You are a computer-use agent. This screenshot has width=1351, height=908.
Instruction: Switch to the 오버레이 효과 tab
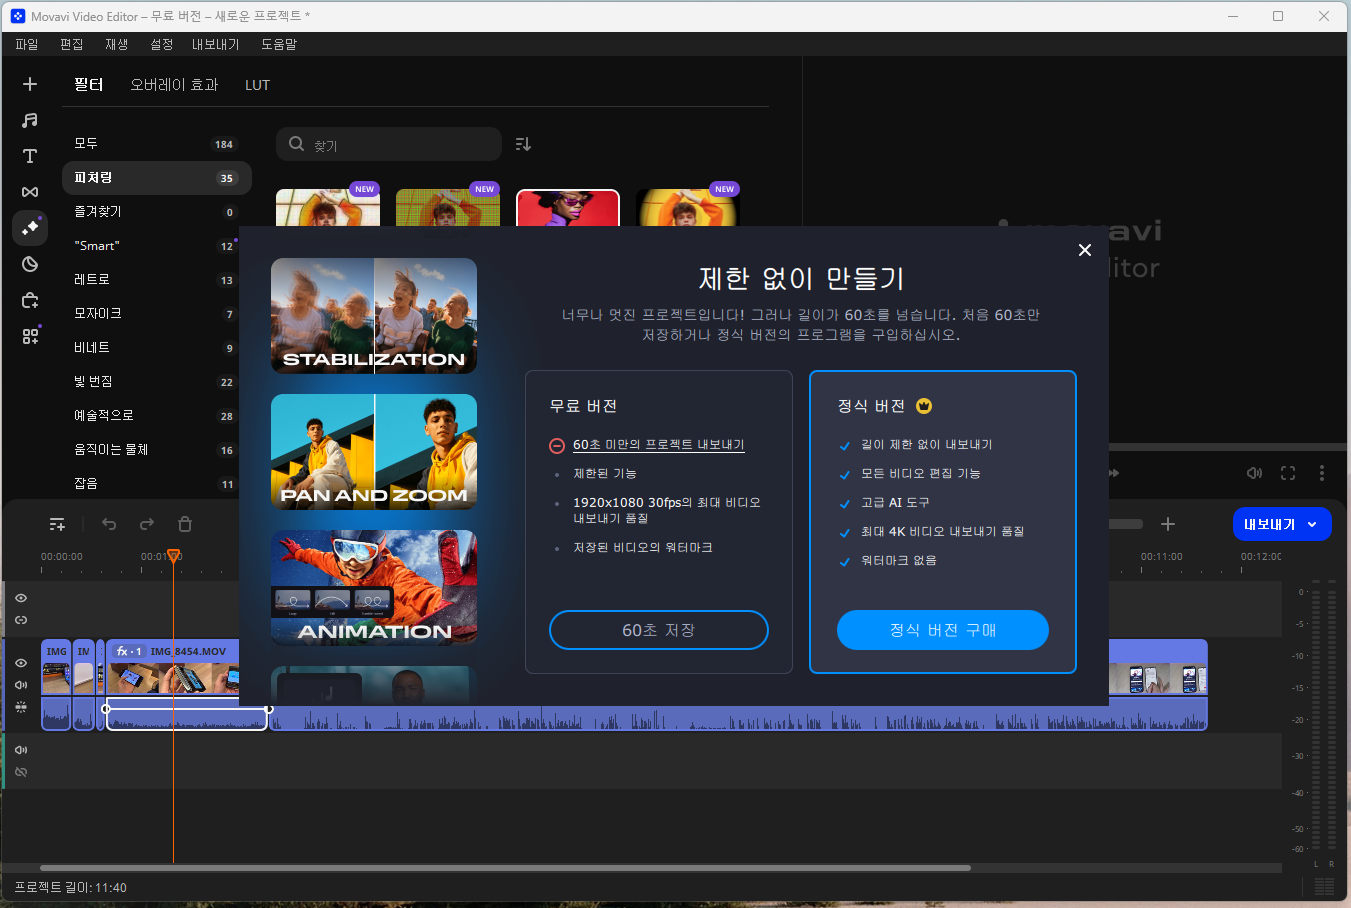(x=174, y=85)
